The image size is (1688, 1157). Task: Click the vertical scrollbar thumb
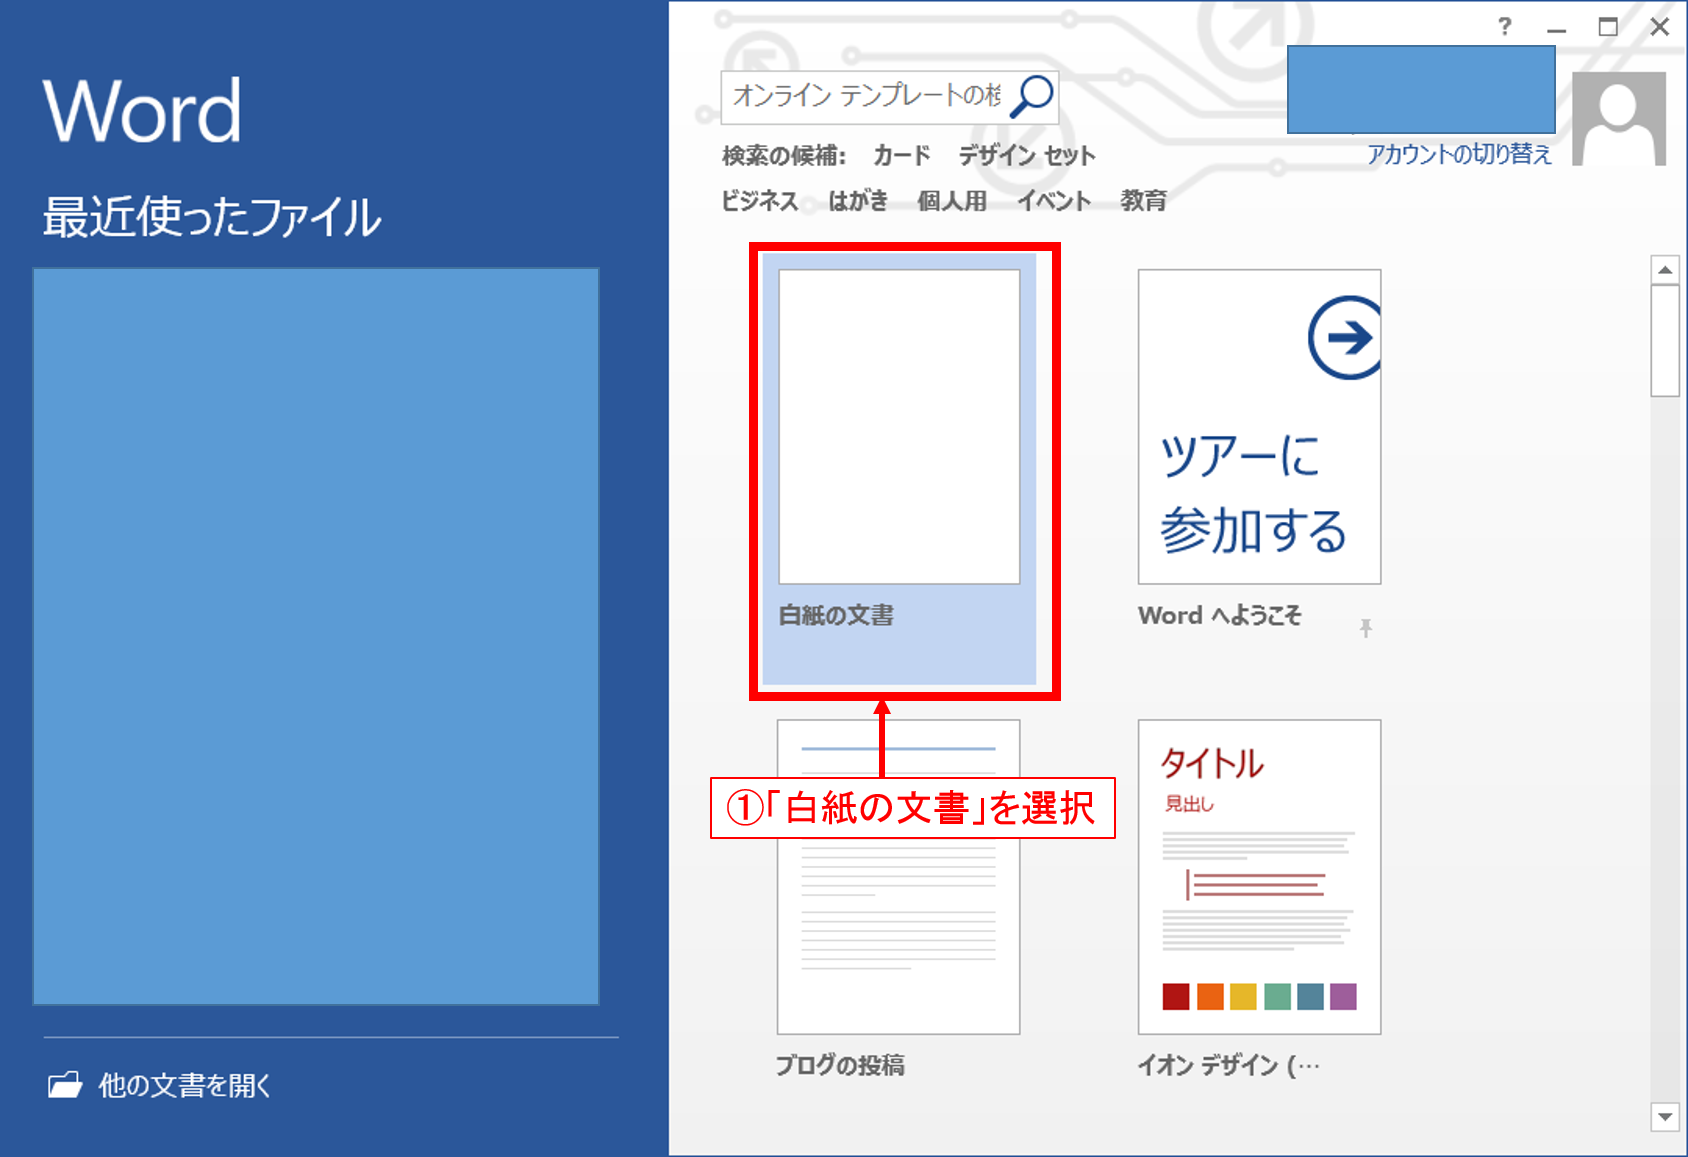point(1665,341)
